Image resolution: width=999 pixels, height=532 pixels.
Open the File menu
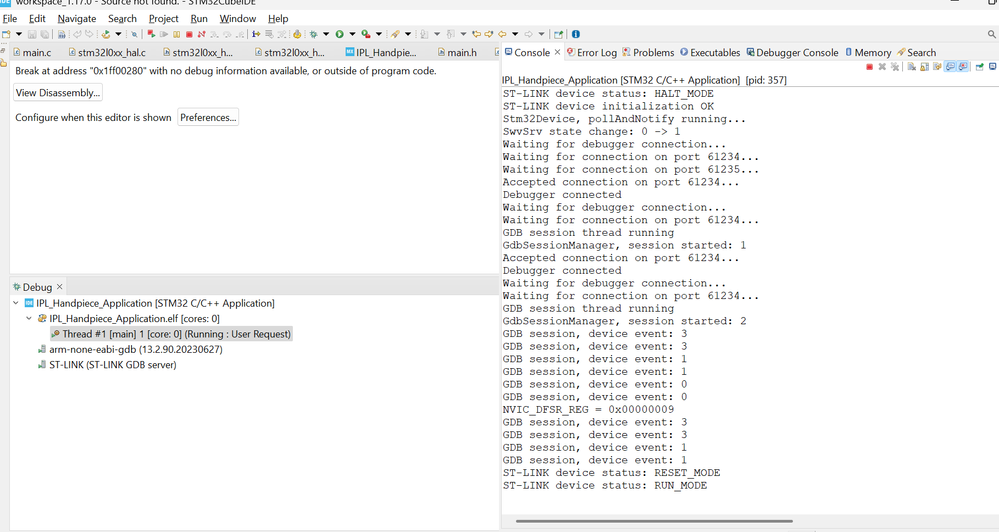[x=10, y=18]
